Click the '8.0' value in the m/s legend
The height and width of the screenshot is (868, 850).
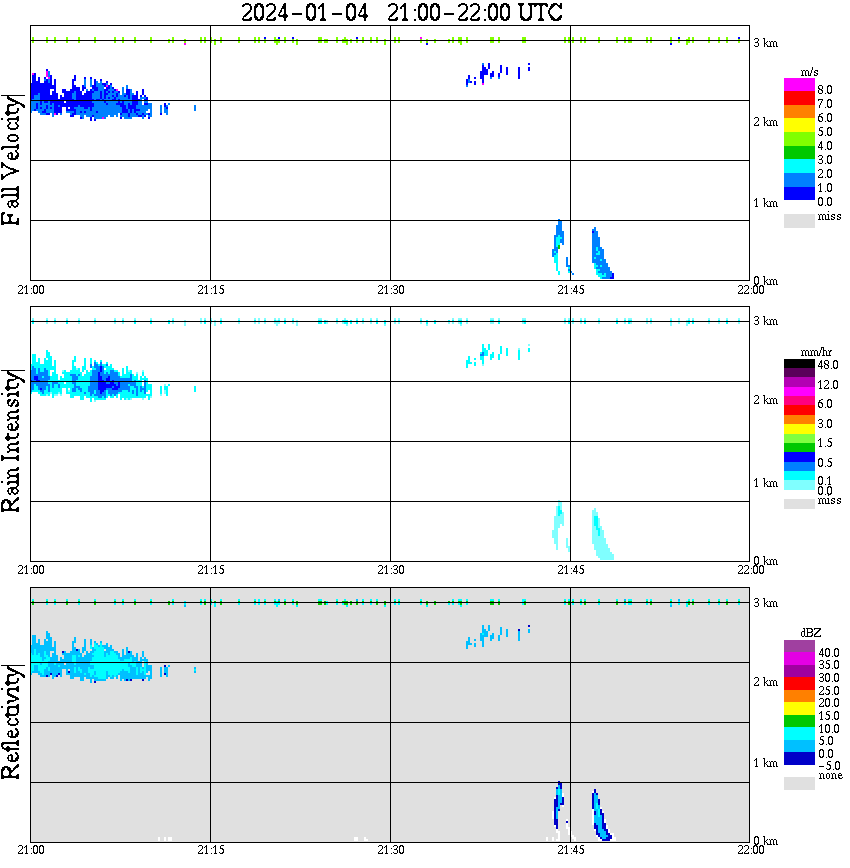pos(825,90)
